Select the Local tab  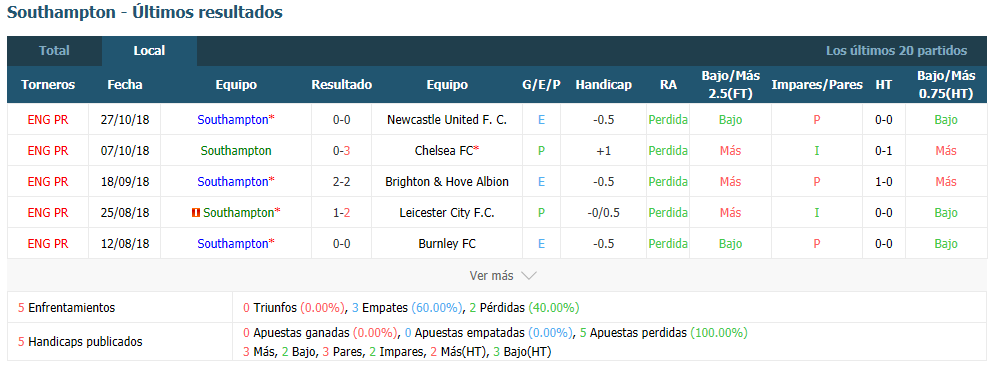coord(149,51)
